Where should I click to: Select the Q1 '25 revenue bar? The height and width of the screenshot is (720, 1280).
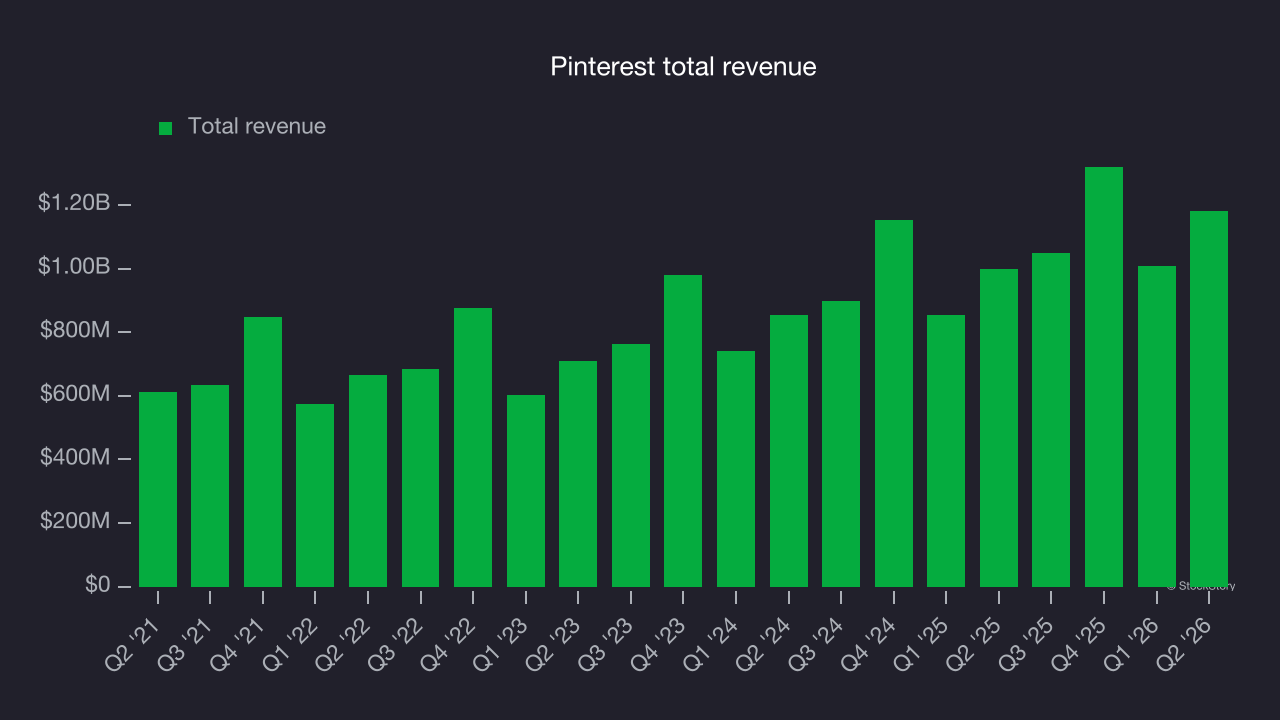tap(946, 451)
